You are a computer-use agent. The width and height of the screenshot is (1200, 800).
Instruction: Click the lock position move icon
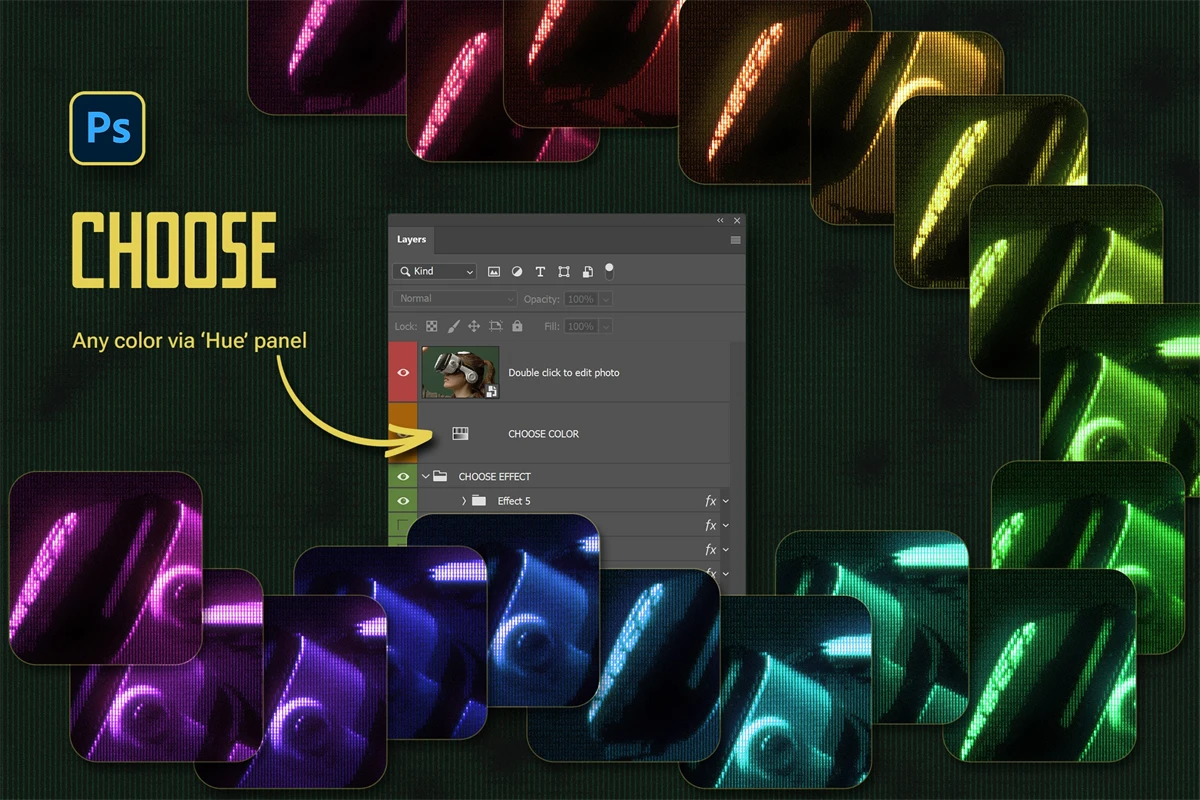coord(474,326)
